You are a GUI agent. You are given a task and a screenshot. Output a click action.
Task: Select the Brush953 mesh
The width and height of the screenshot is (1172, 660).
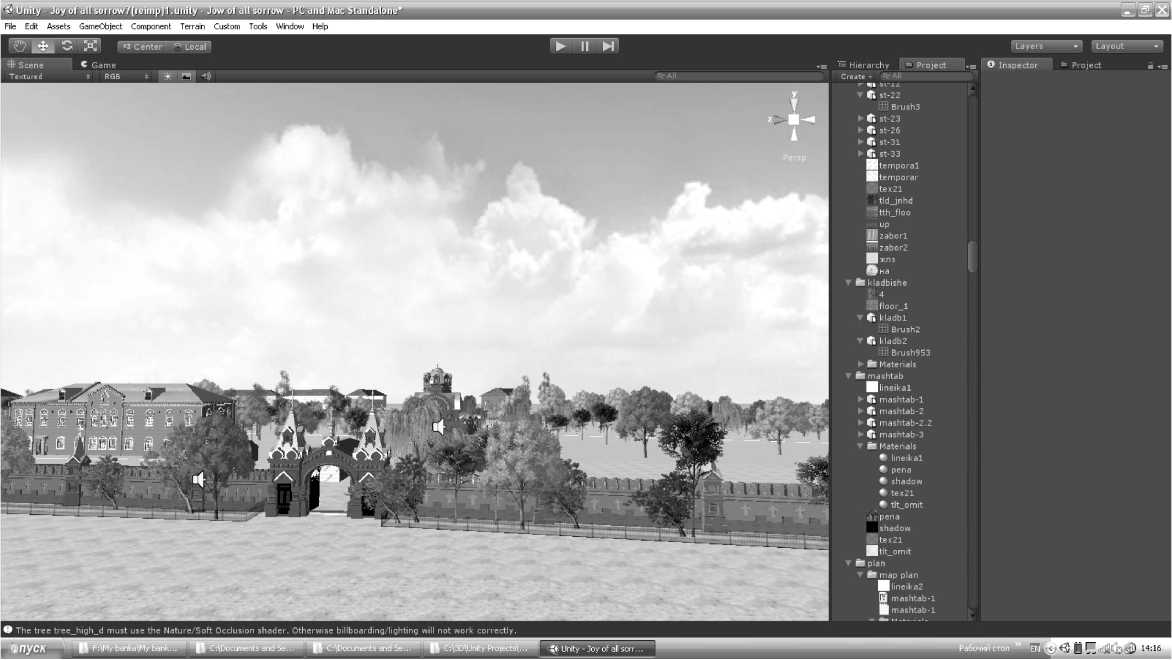coord(904,353)
